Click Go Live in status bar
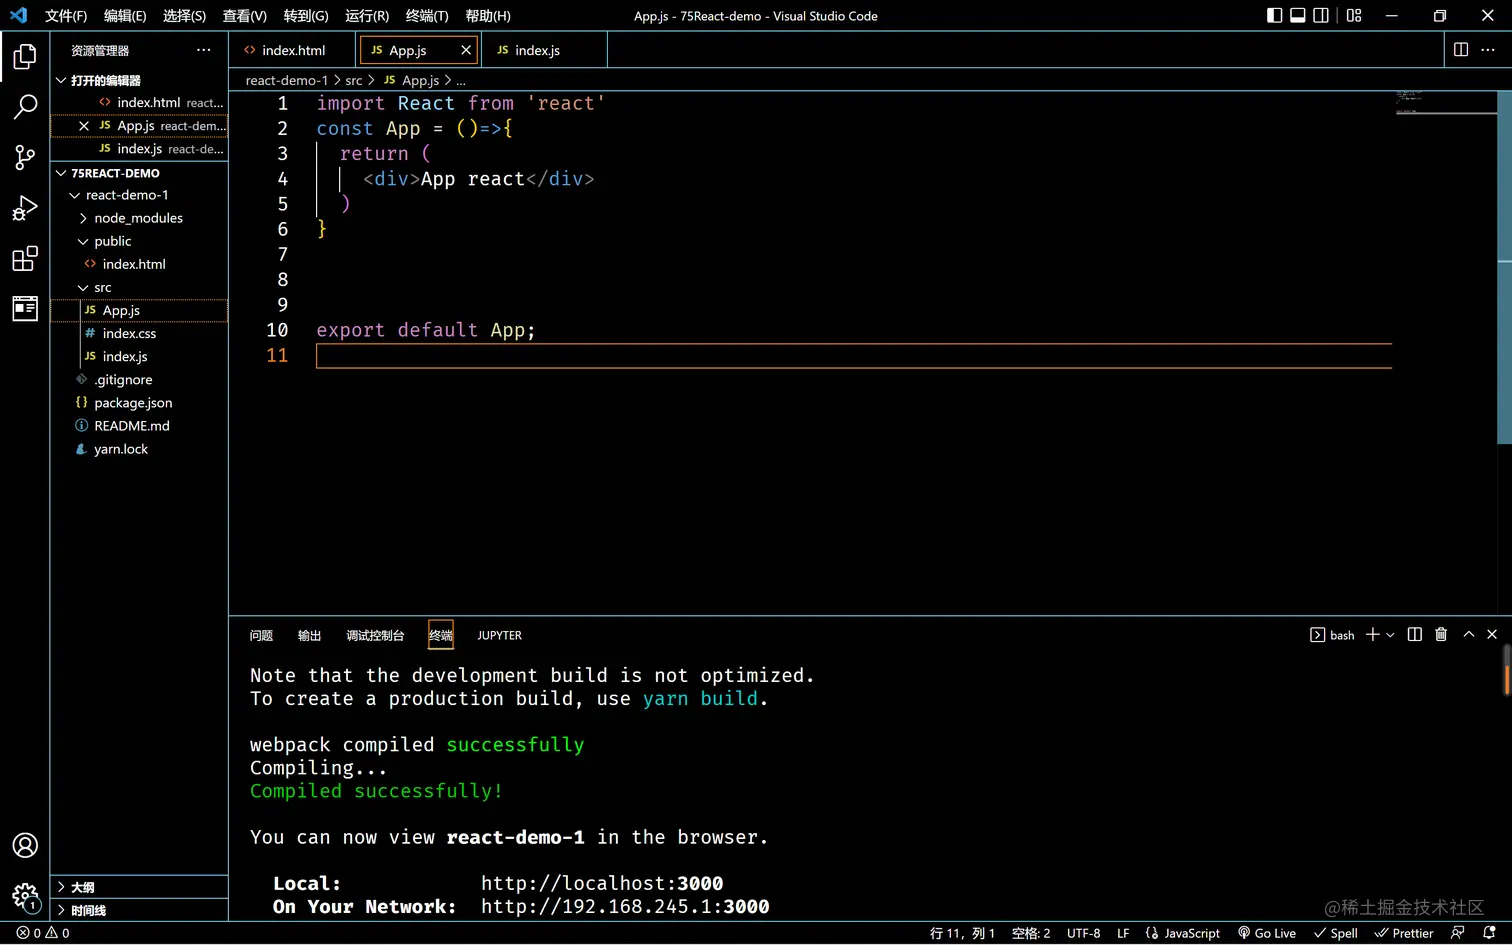 [1267, 933]
